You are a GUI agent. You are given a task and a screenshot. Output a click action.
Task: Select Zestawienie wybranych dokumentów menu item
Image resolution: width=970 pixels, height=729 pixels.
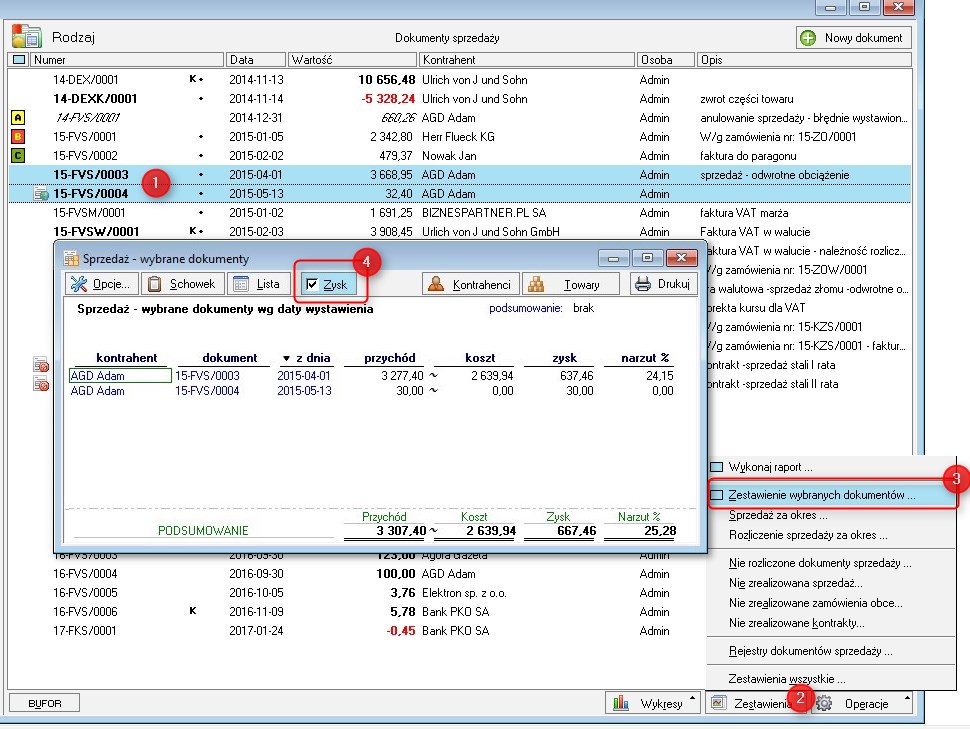click(x=822, y=495)
